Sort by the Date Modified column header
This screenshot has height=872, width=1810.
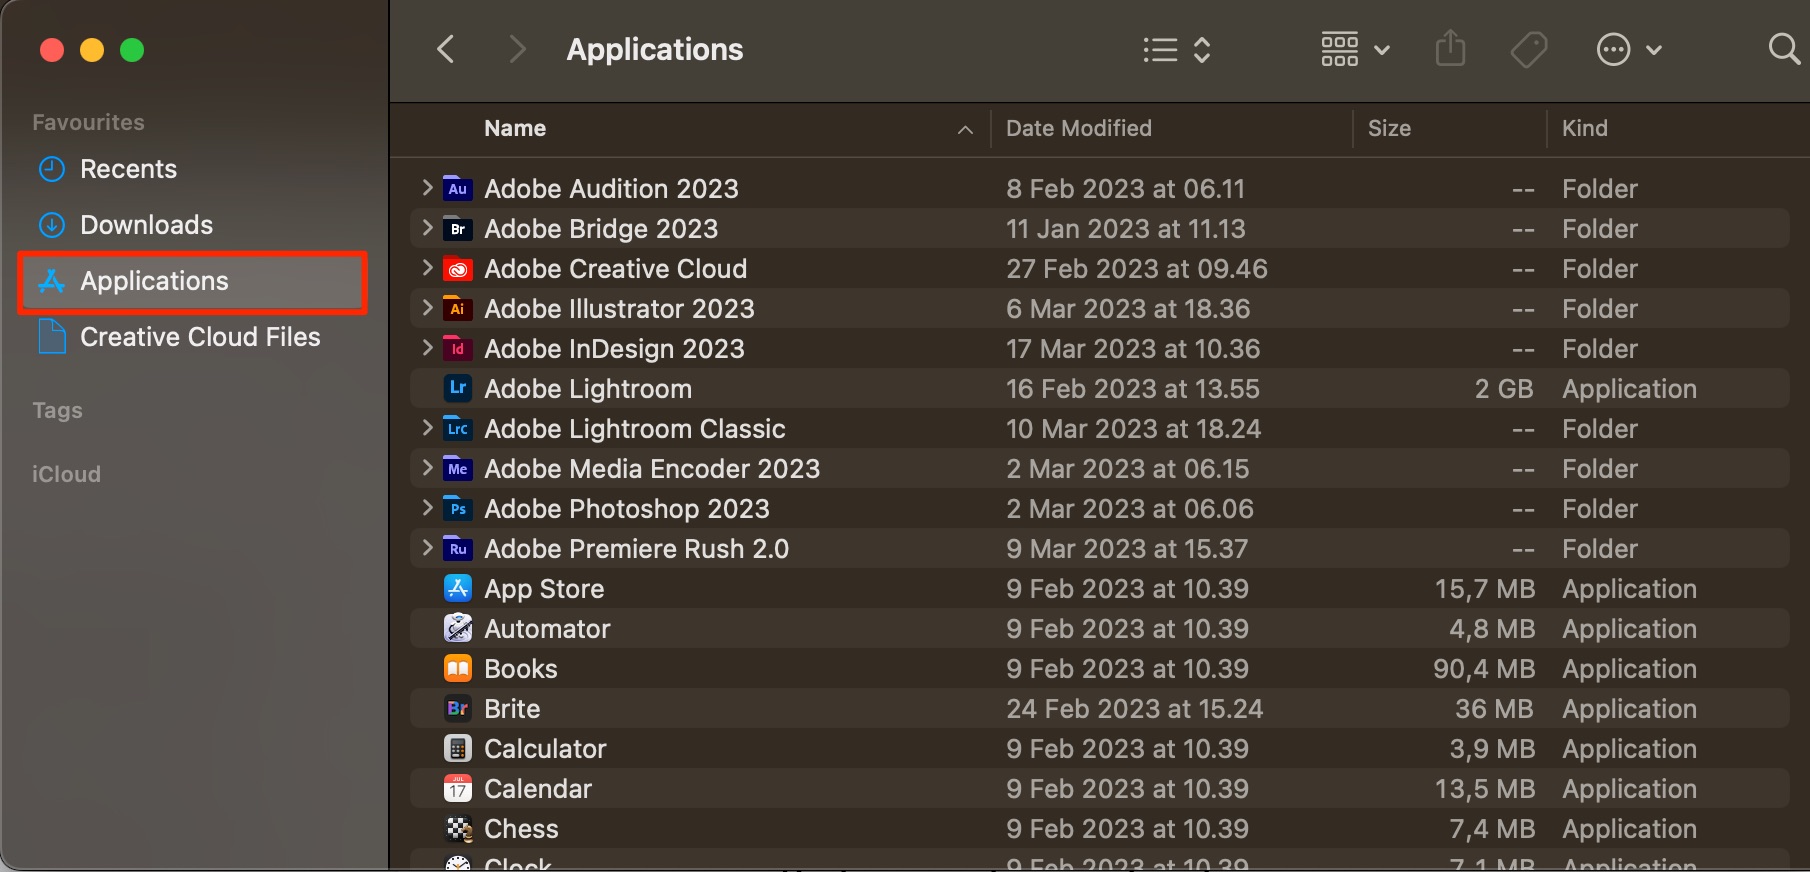click(1079, 128)
